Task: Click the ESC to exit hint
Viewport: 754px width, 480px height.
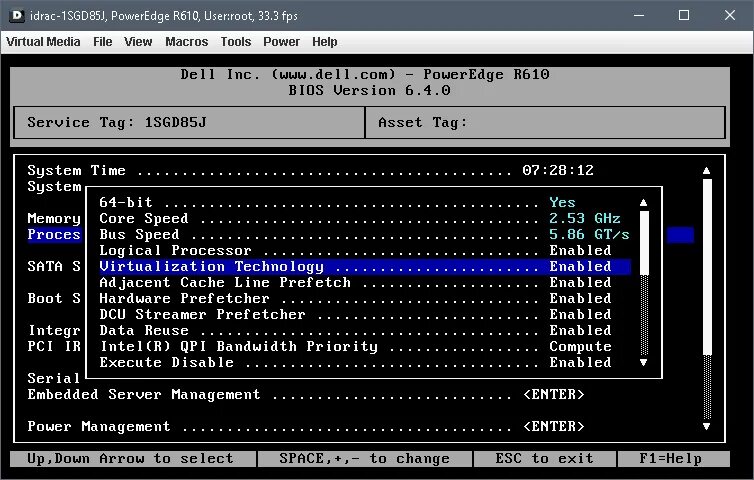Action: coord(544,458)
